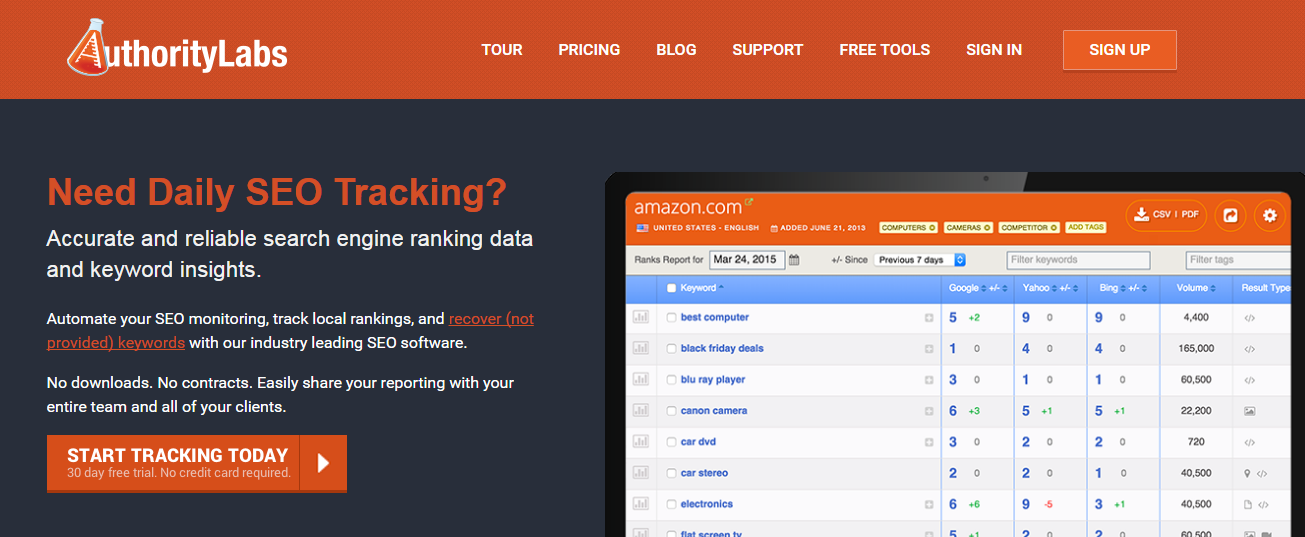
Task: Click the ADD TAGS button
Action: coord(1086,228)
